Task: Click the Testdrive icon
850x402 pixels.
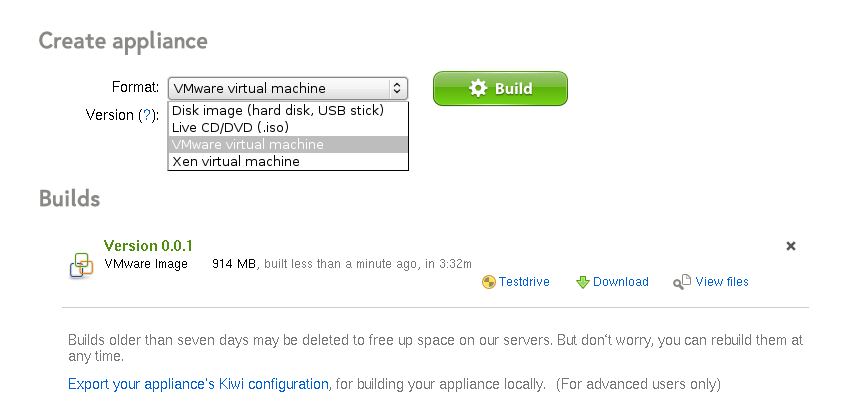Action: coord(488,282)
